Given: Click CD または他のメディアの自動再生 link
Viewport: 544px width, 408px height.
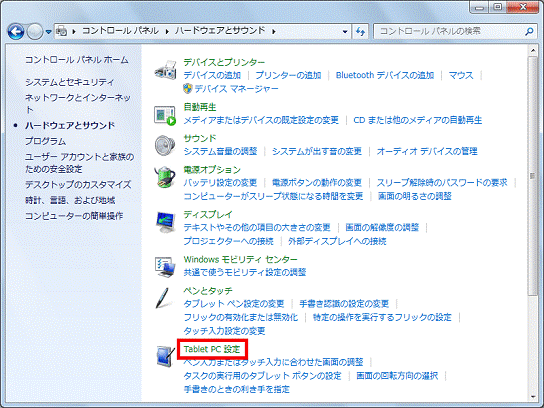Looking at the screenshot, I should 418,120.
